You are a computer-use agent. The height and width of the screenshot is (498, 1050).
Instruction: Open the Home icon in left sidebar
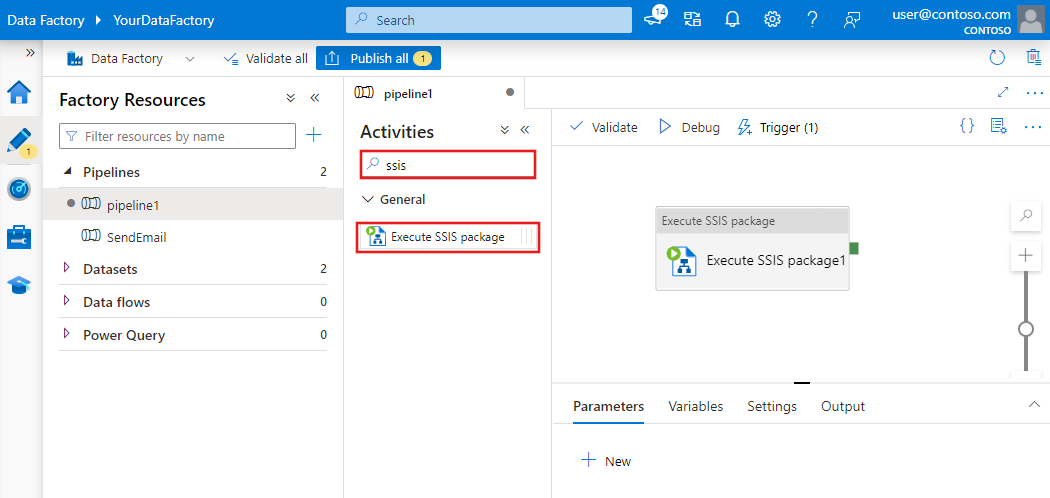19,94
